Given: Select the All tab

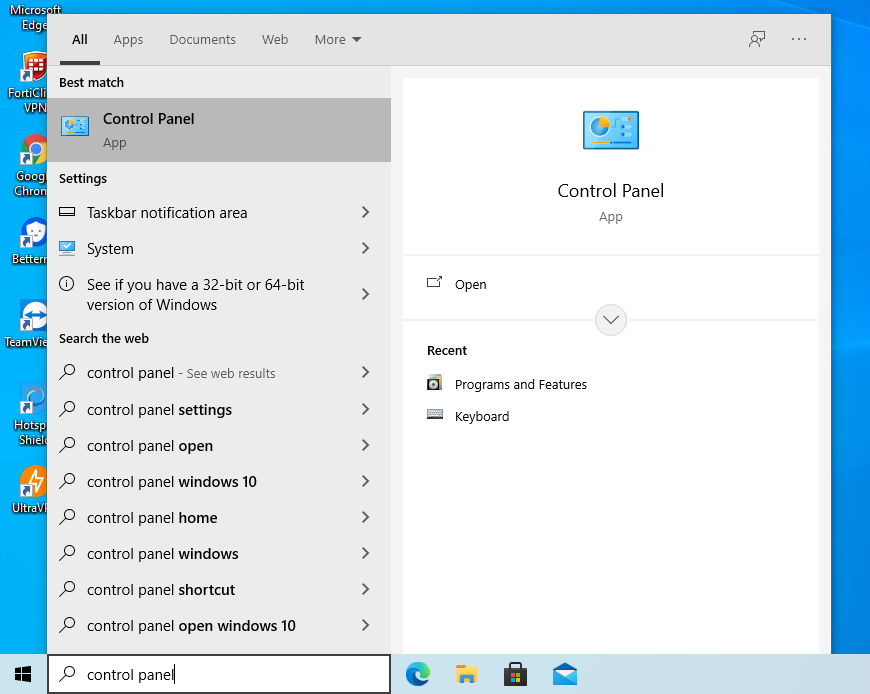Looking at the screenshot, I should [80, 39].
